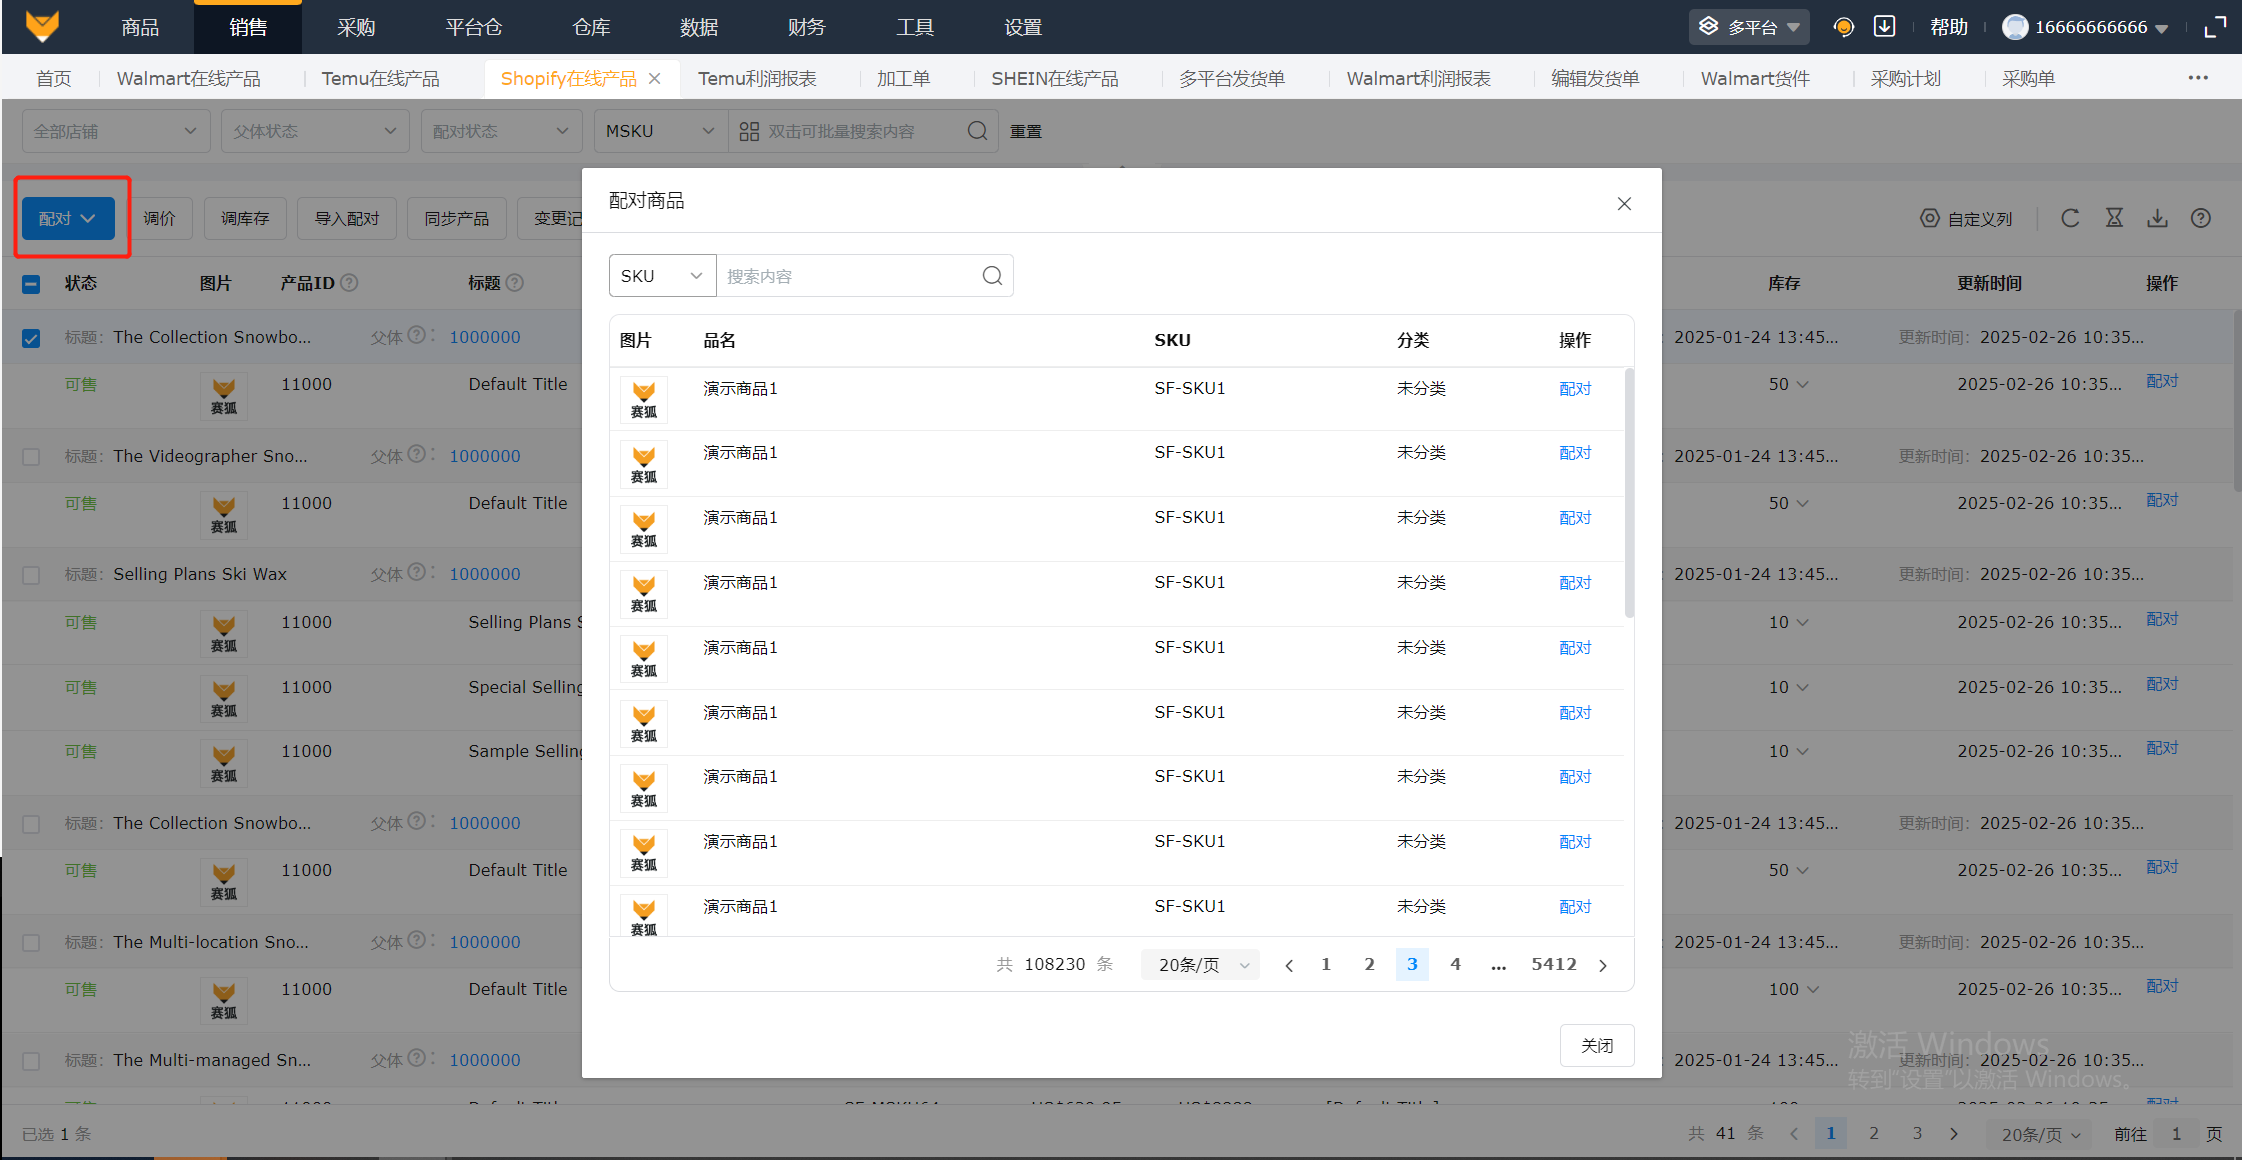Click the search magnifier in pairing dialog
The width and height of the screenshot is (2242, 1160).
tap(992, 276)
